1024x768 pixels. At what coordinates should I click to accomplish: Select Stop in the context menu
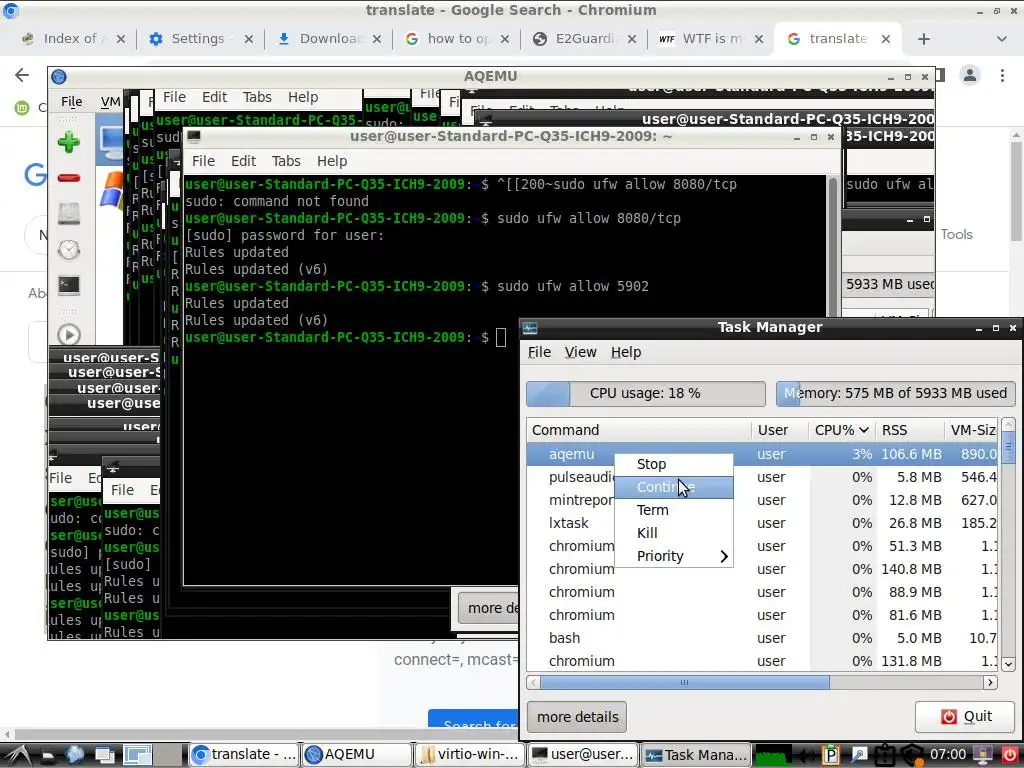click(674, 464)
